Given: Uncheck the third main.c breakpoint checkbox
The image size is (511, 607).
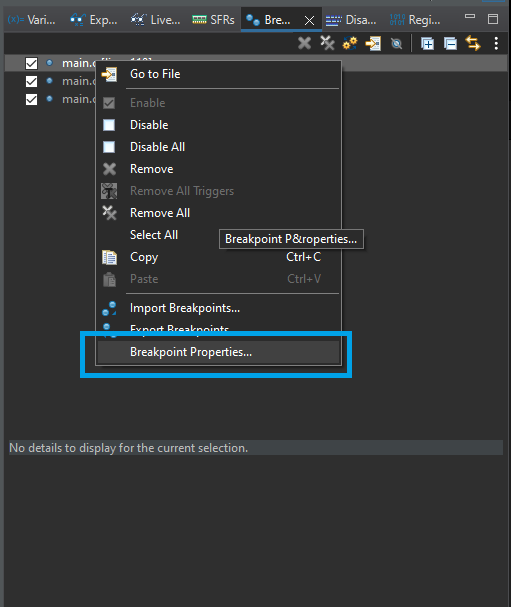Looking at the screenshot, I should point(31,99).
